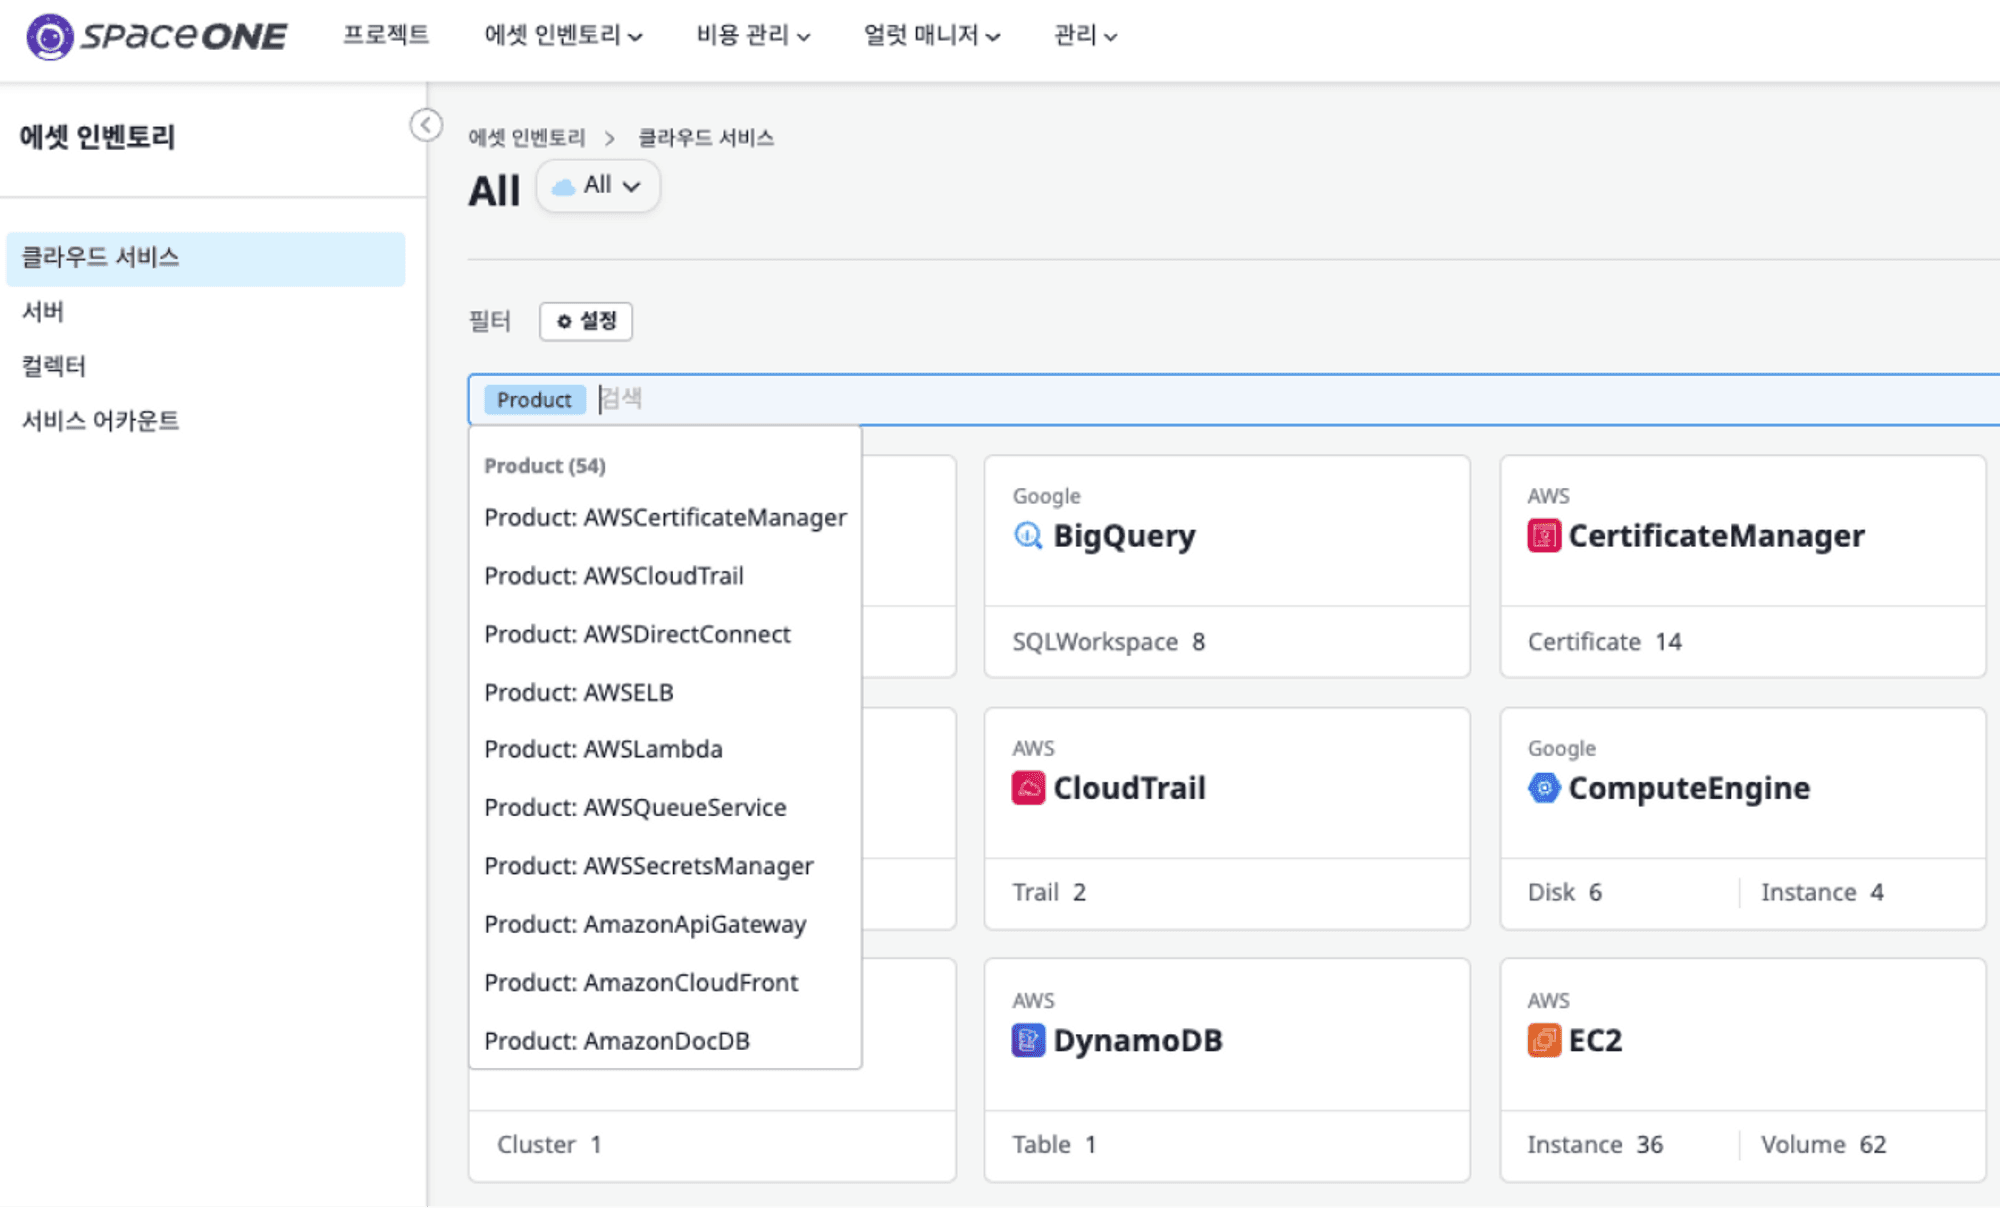
Task: Open the EC2 card title
Action: (x=1595, y=1040)
